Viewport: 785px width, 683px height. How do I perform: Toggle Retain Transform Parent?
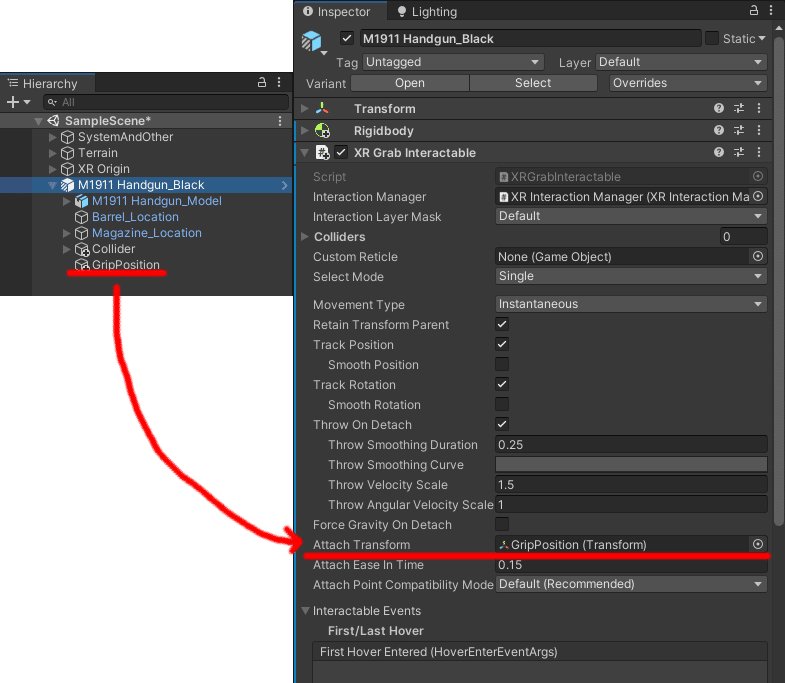(502, 324)
